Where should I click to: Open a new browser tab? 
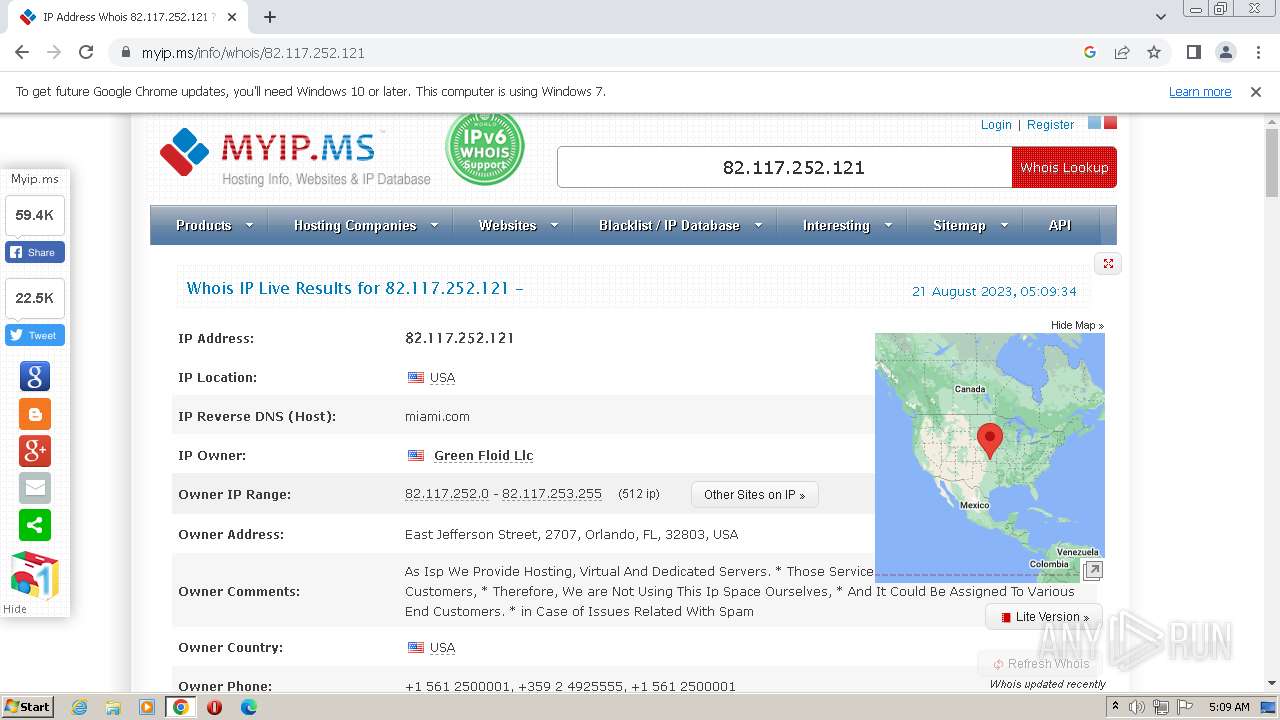pos(270,17)
